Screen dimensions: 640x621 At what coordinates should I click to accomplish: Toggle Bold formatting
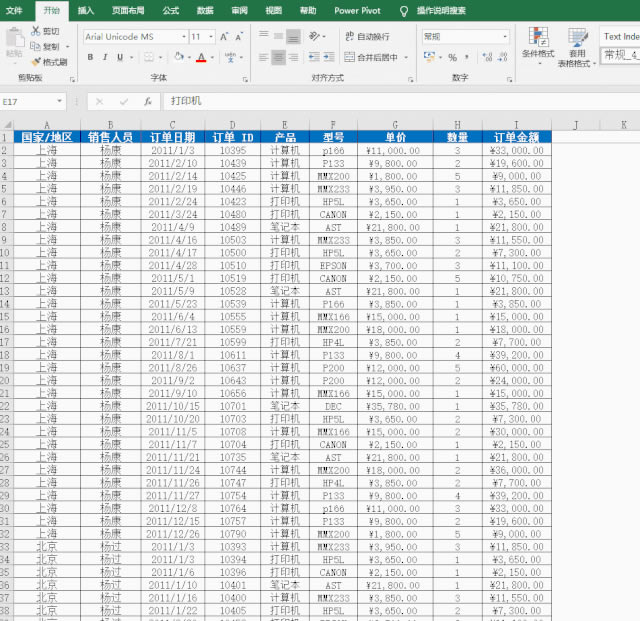coord(90,57)
